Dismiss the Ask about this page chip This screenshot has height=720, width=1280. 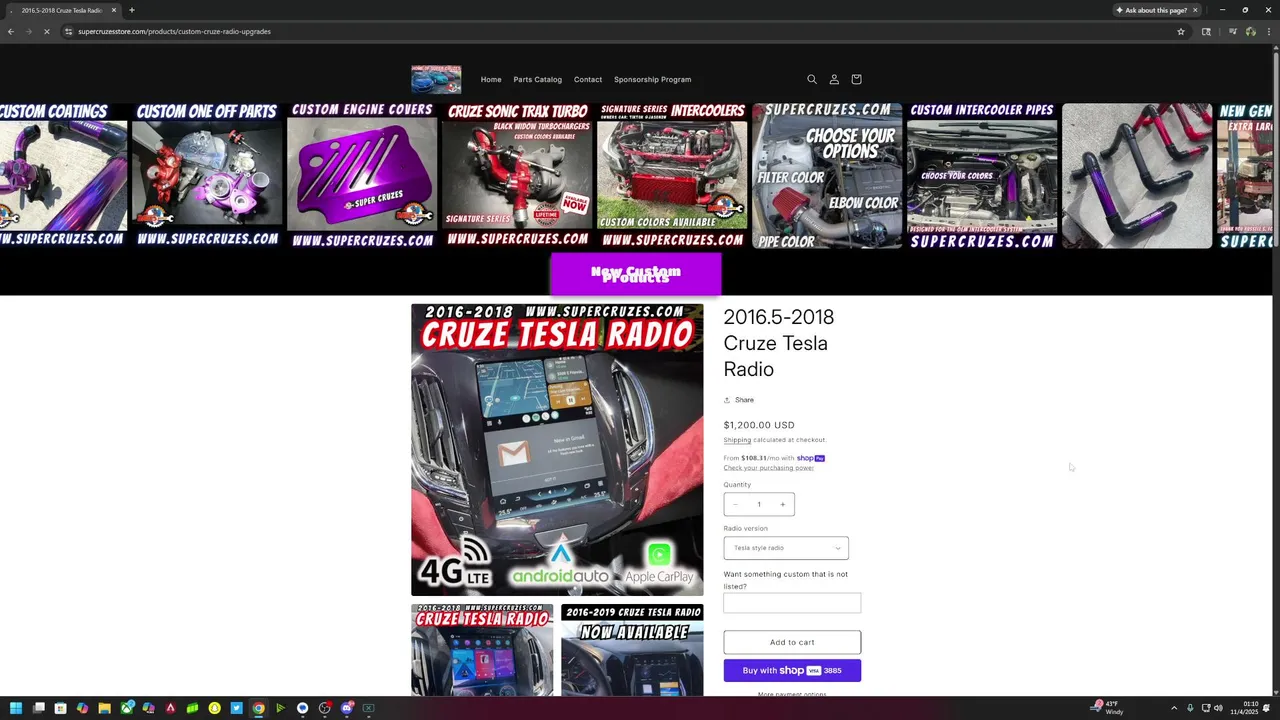[x=1194, y=10]
